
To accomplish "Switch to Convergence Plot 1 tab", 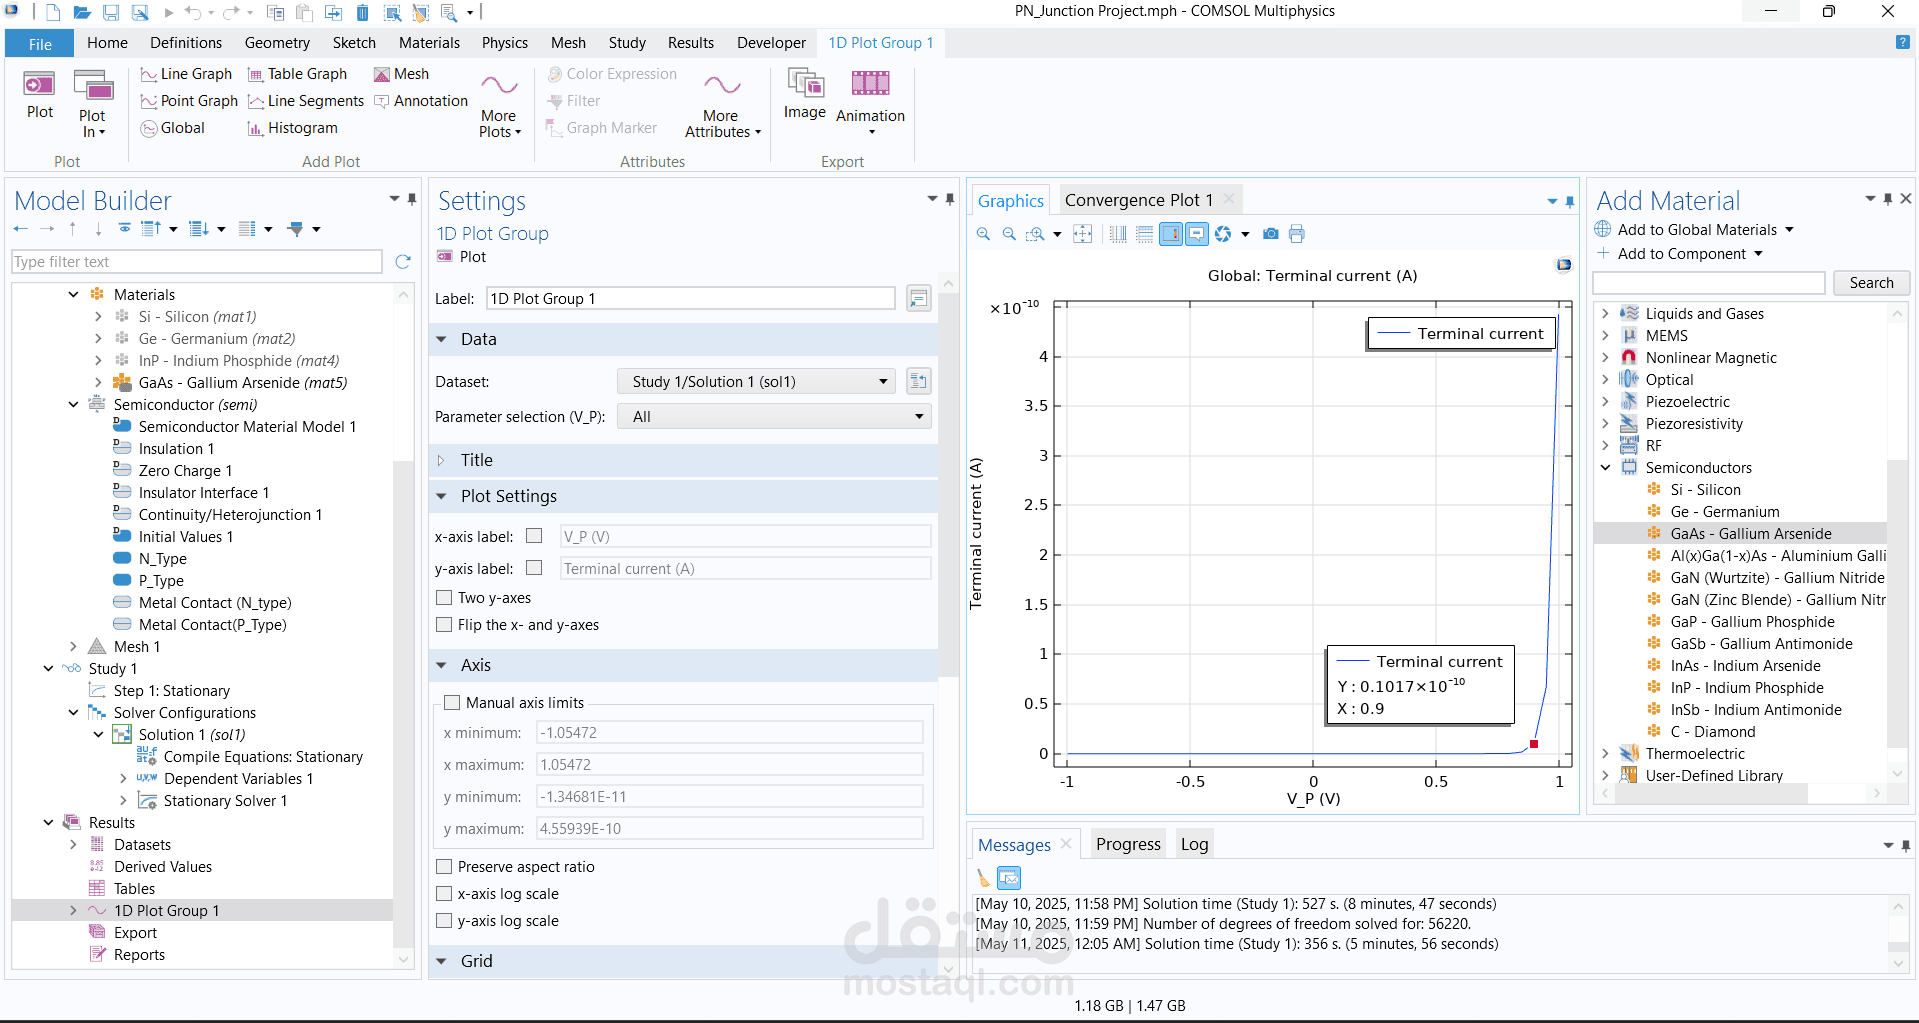I will [x=1138, y=200].
